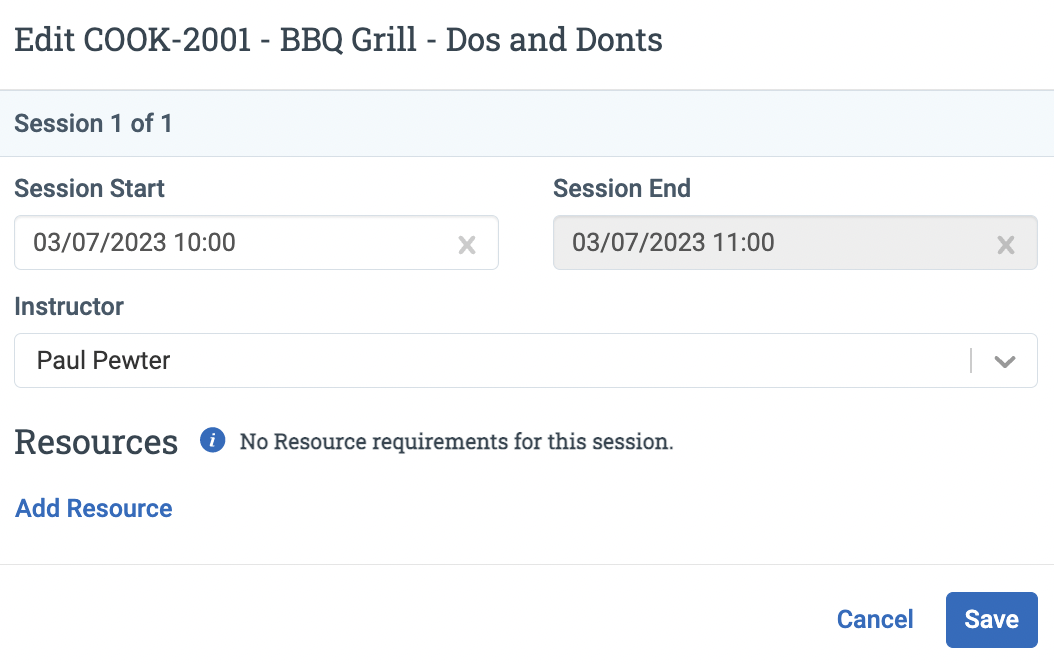Click the Add Resource link
The image size is (1054, 664).
click(93, 508)
